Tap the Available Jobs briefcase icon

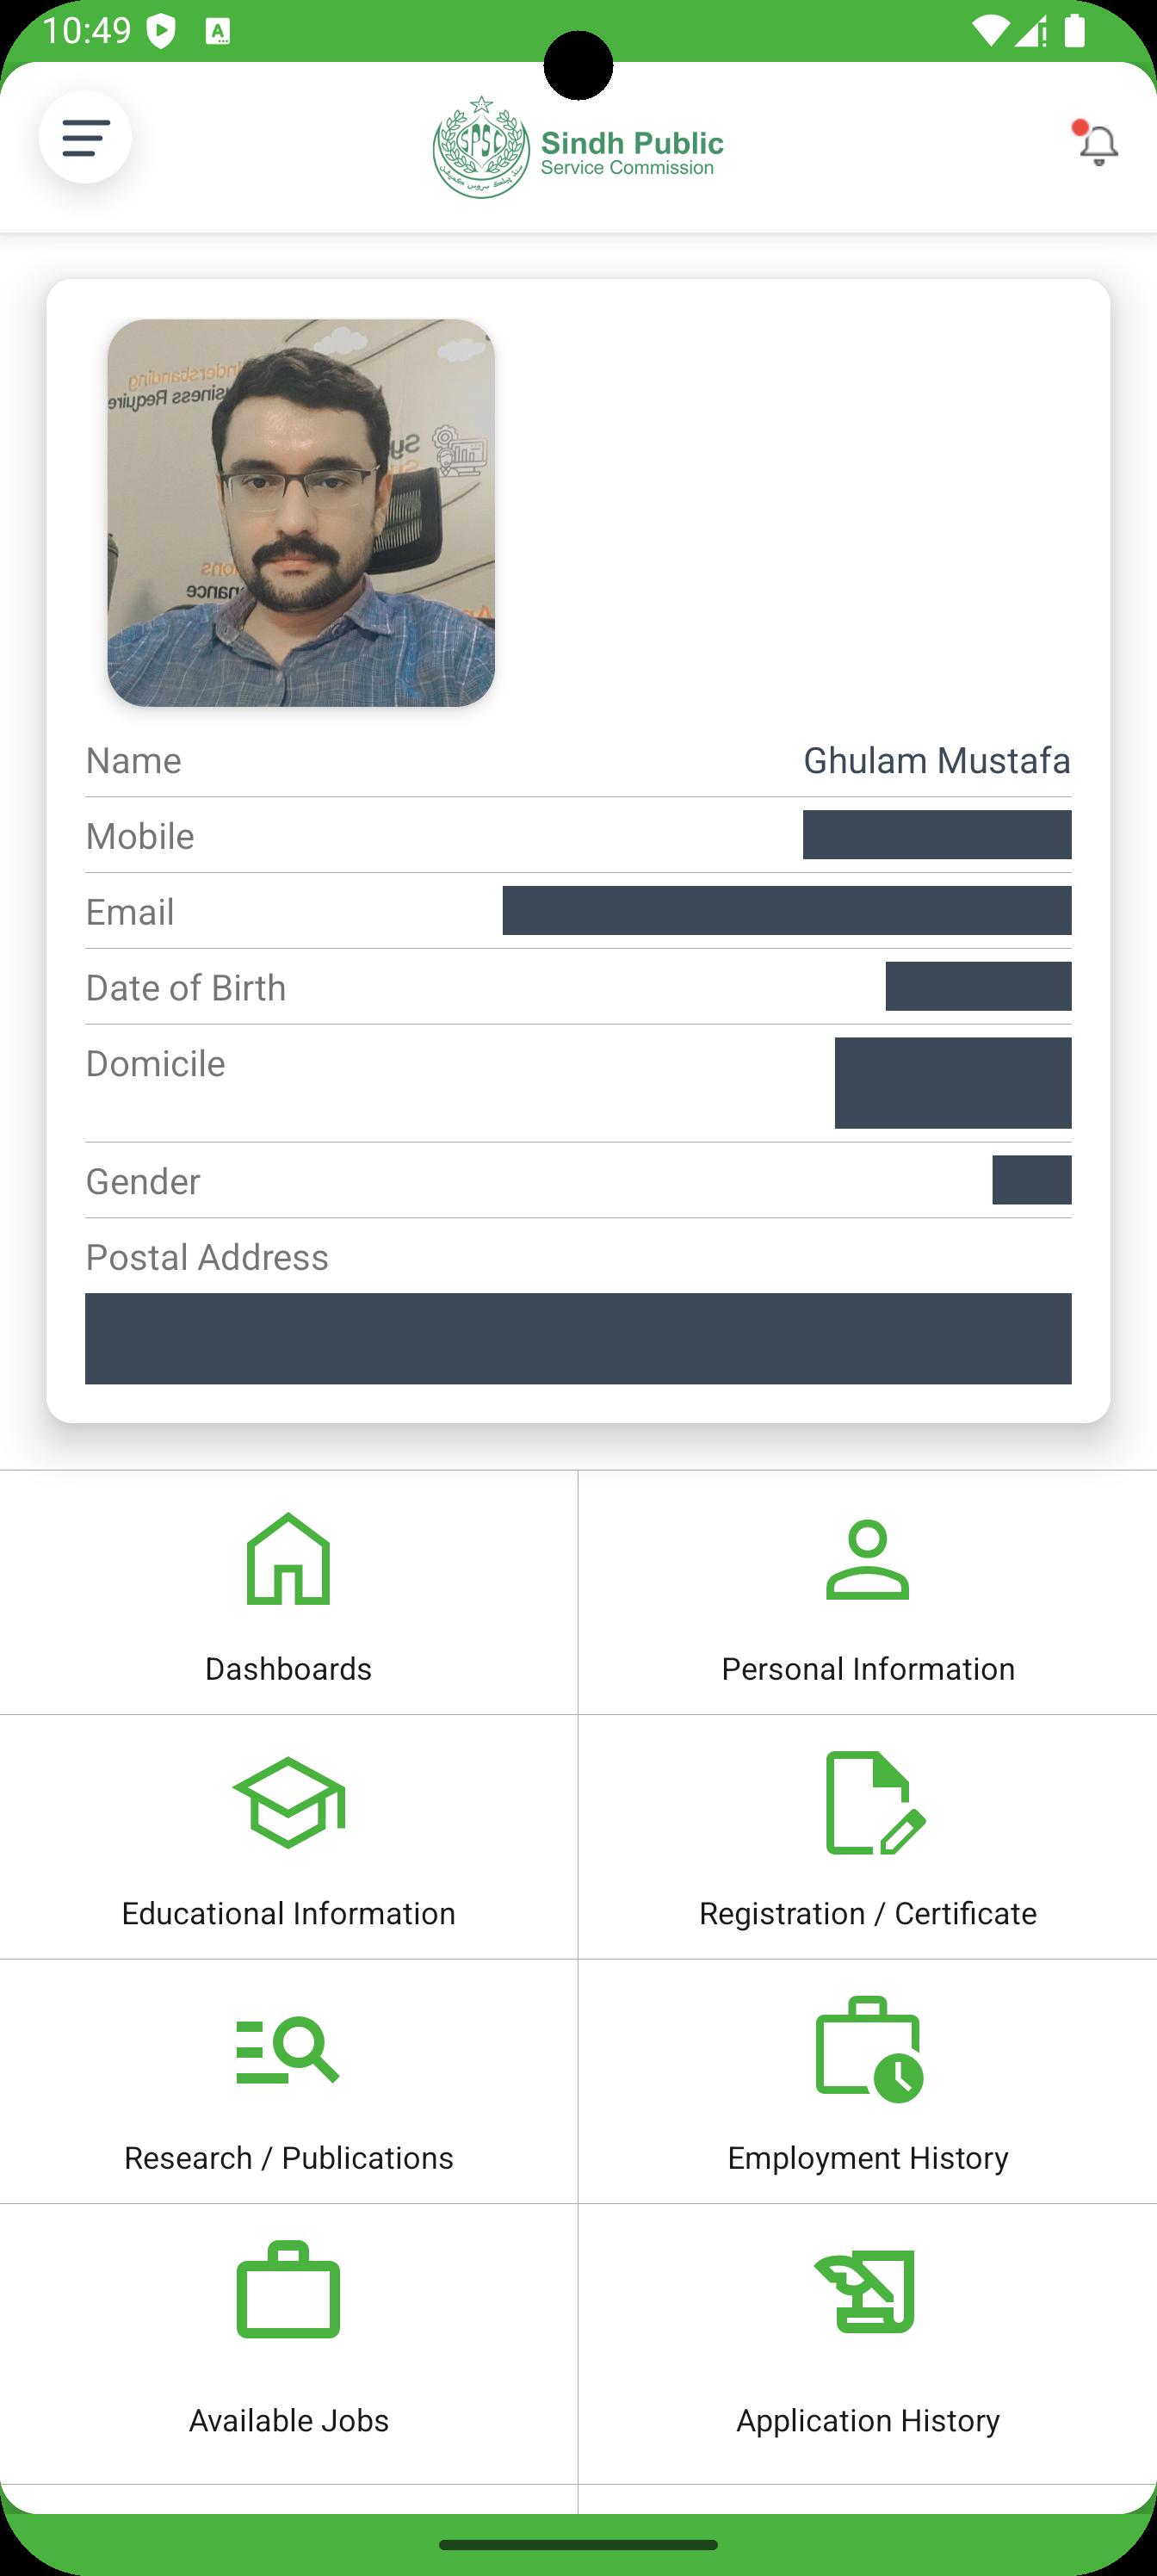click(288, 2290)
